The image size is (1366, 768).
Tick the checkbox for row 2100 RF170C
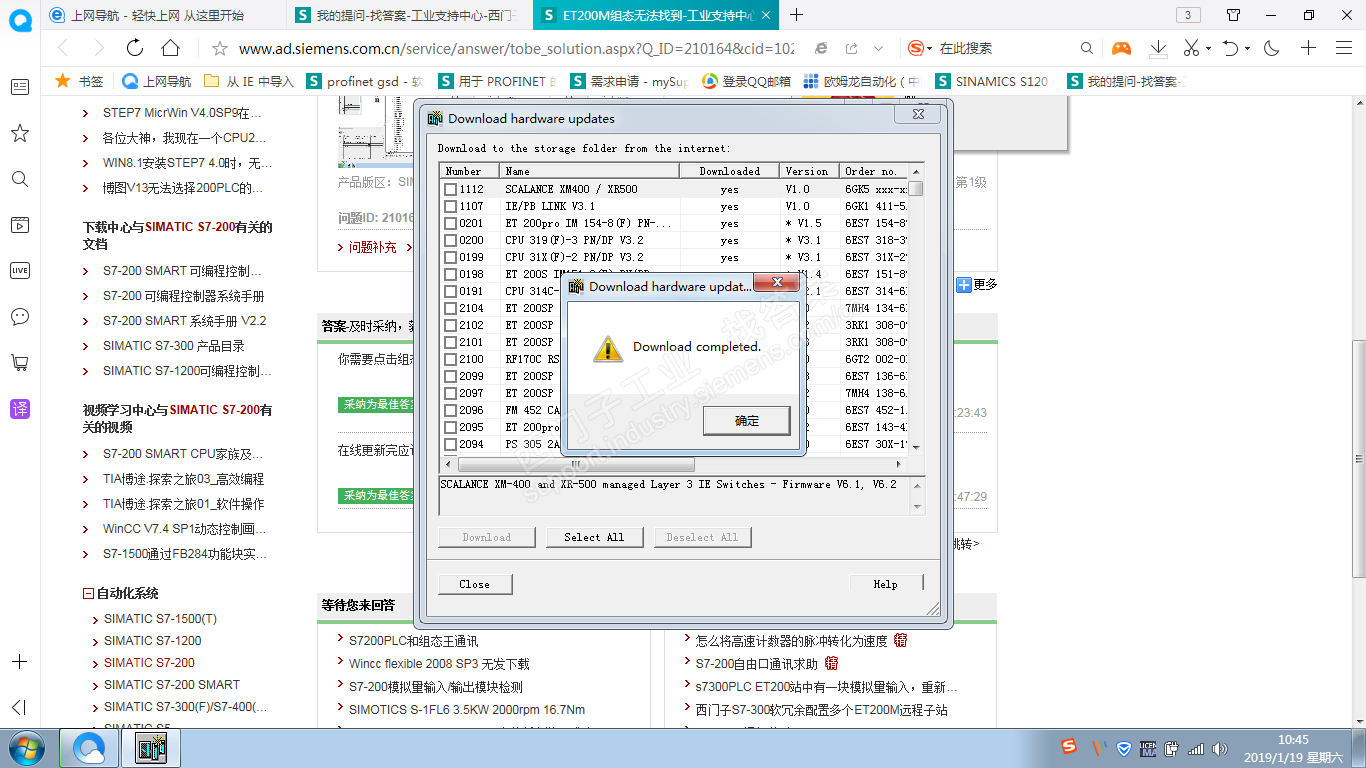click(450, 359)
